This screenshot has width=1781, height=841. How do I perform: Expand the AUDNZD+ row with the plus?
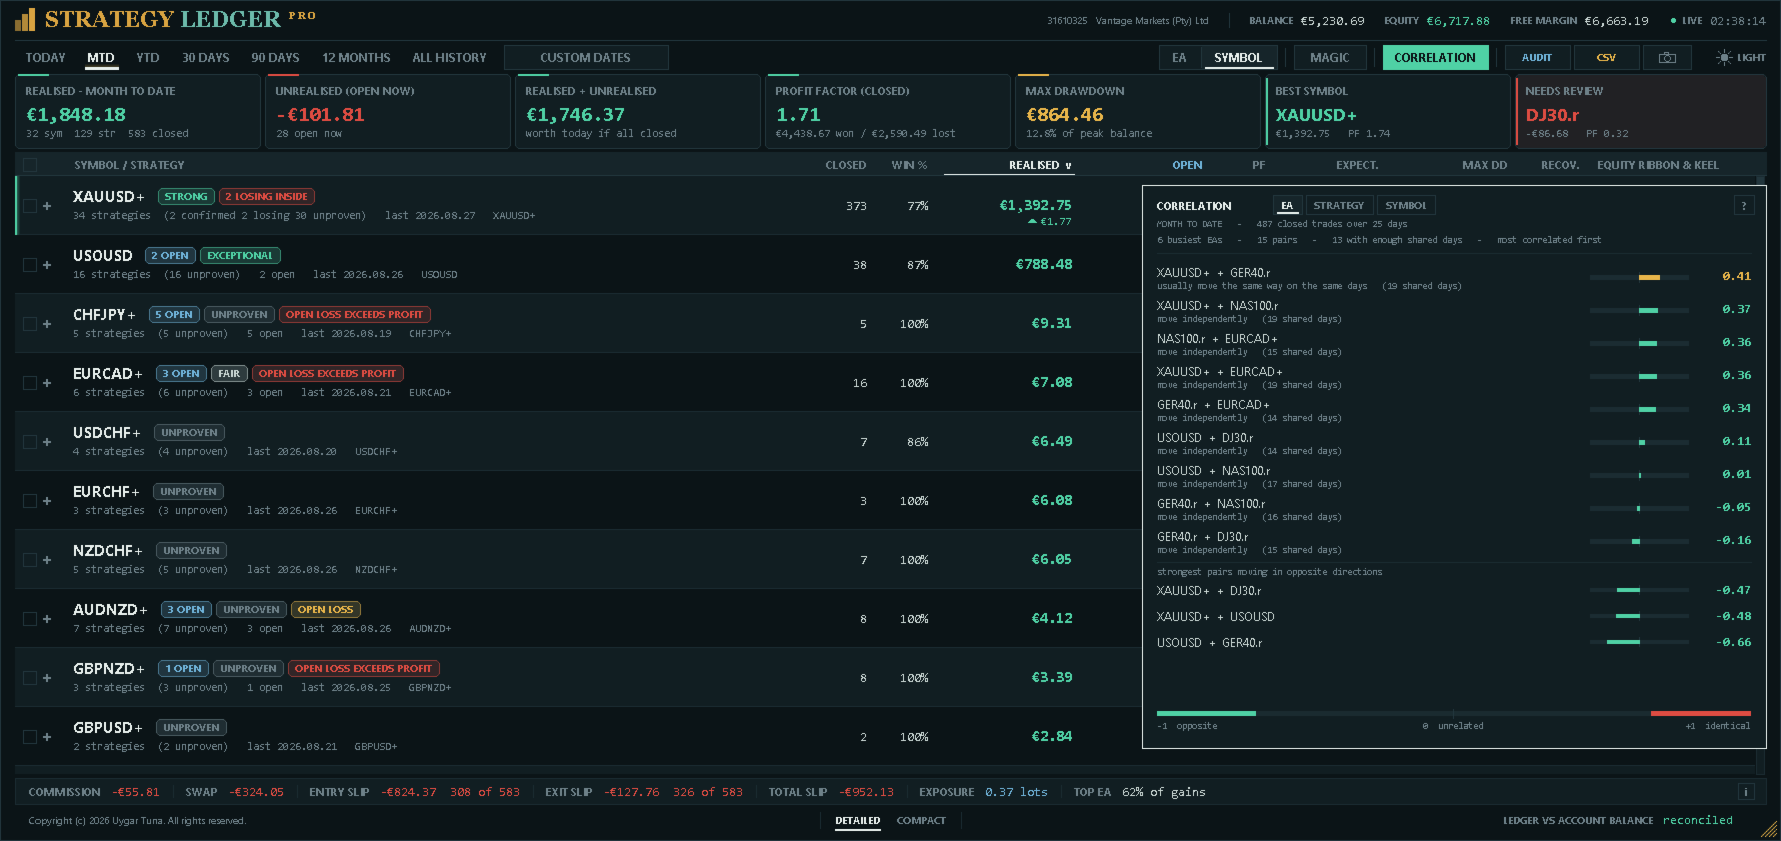[47, 619]
